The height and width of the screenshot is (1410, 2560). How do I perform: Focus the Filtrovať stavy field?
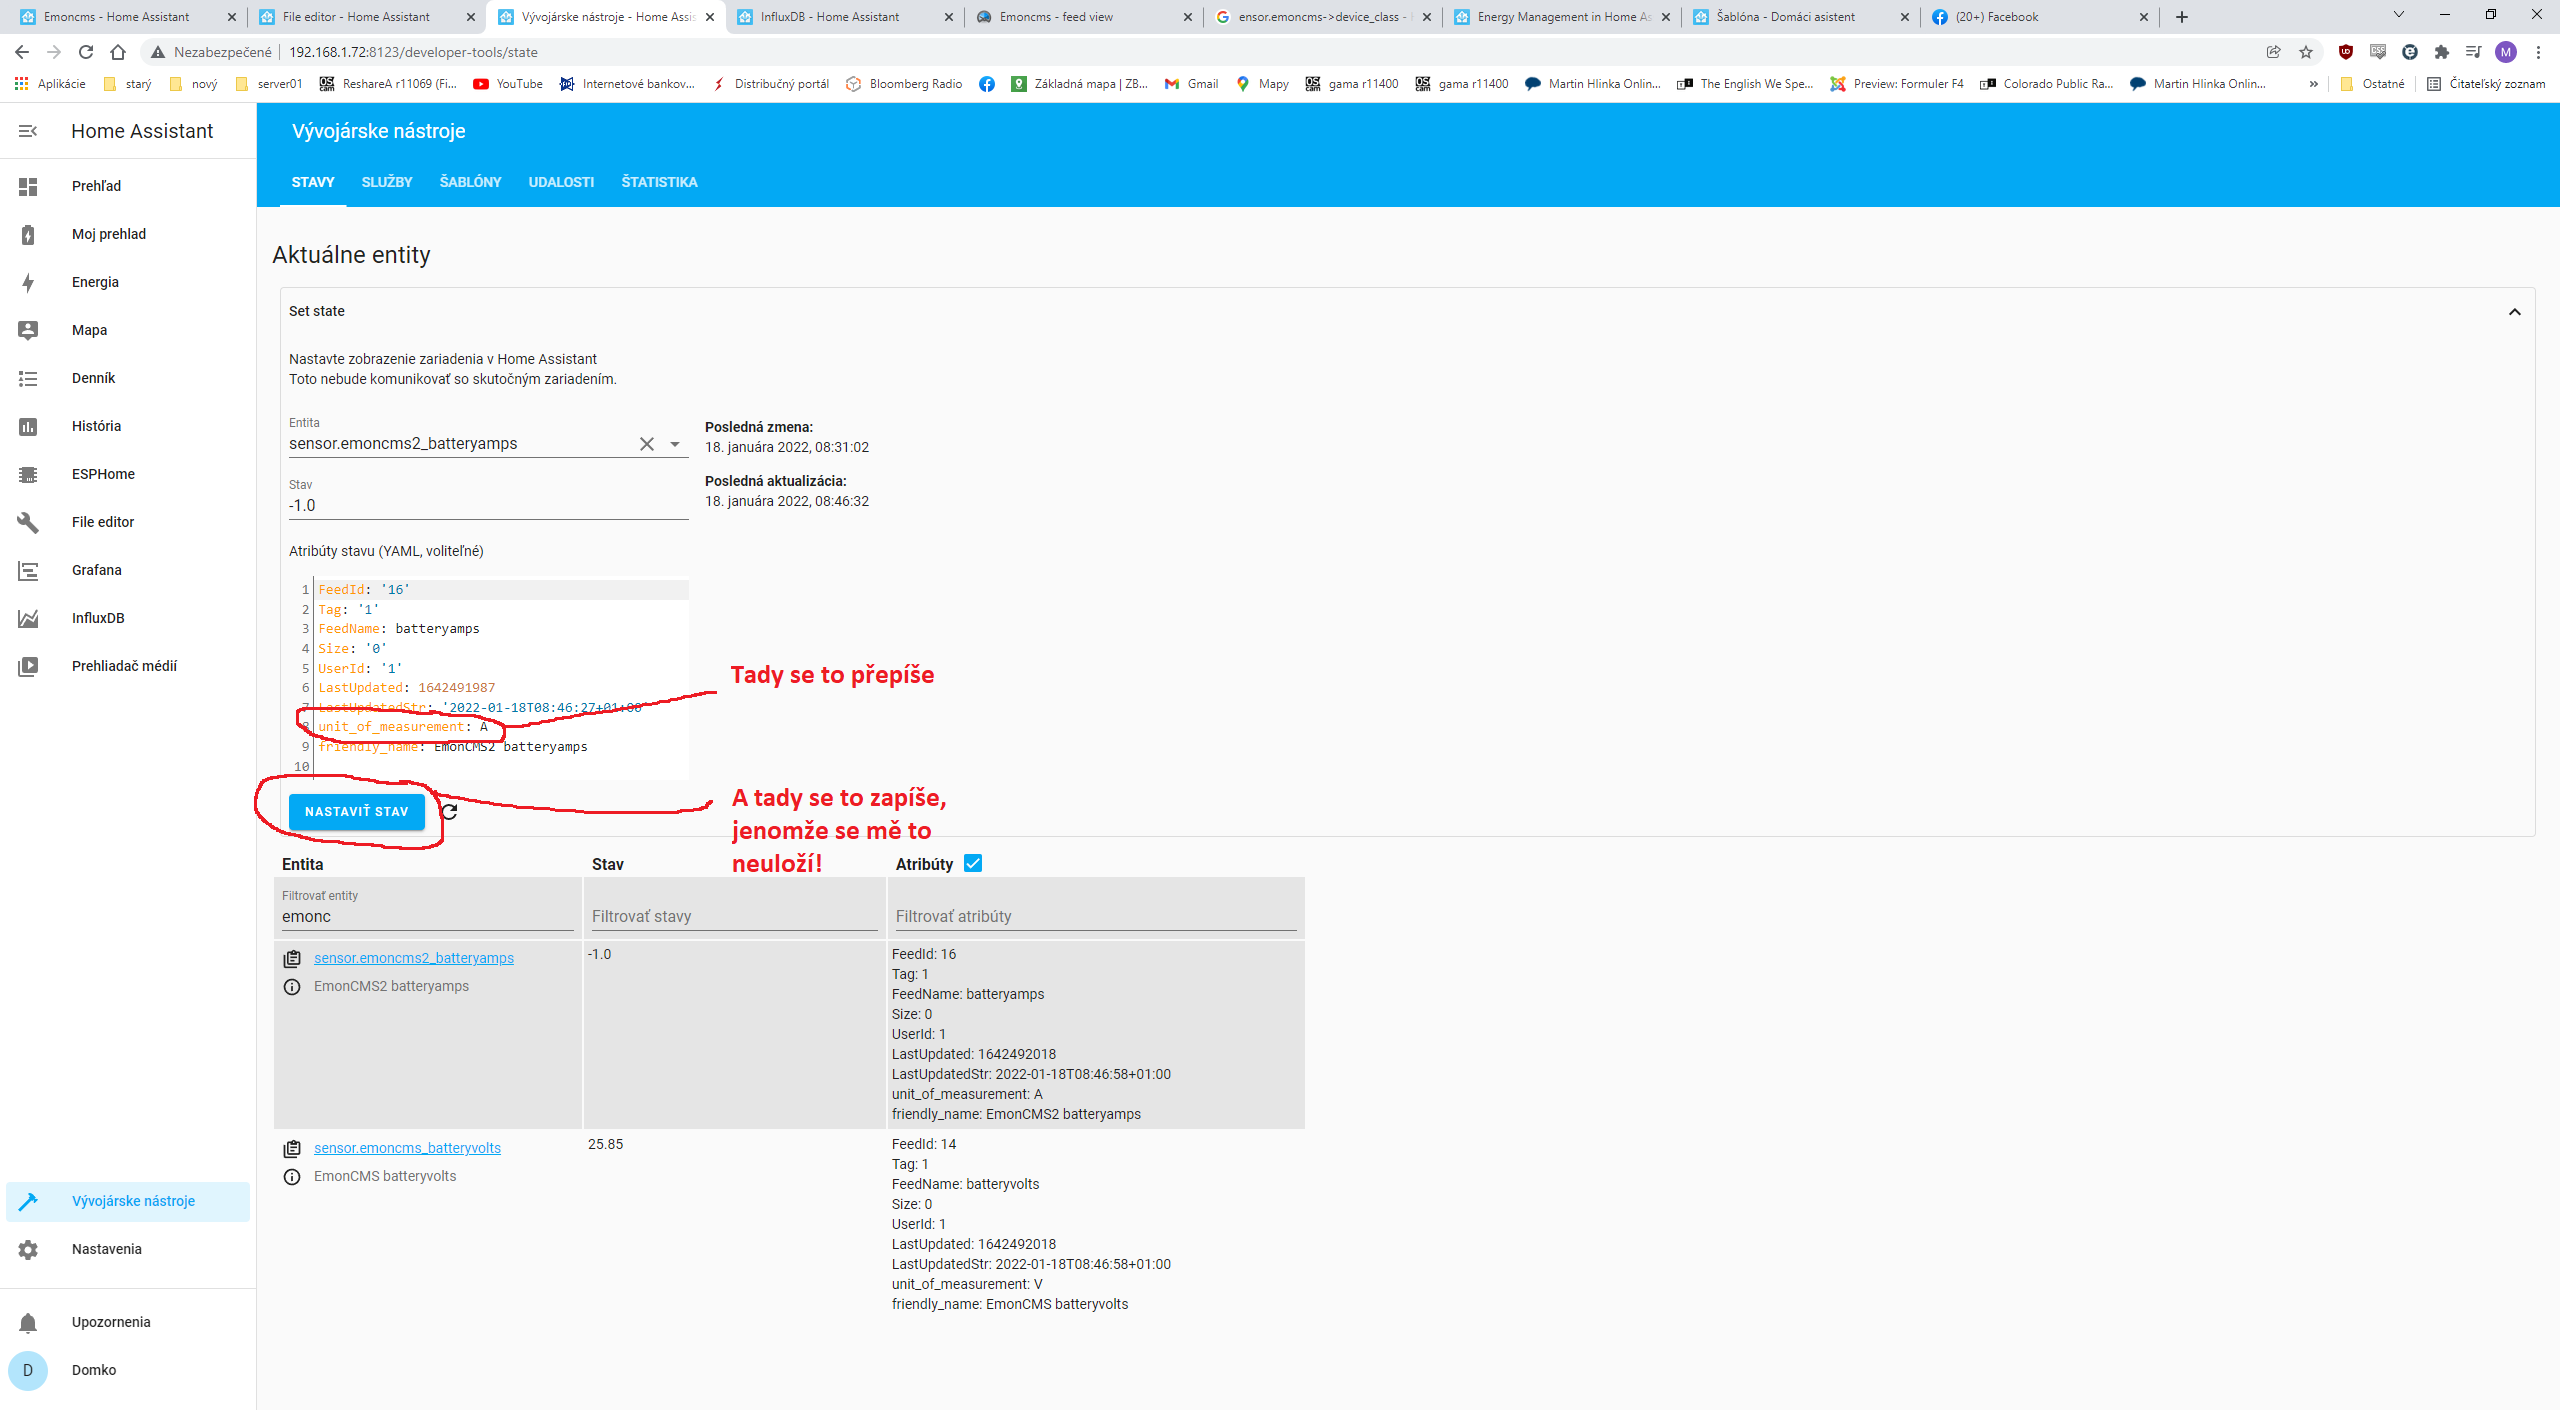click(x=734, y=916)
